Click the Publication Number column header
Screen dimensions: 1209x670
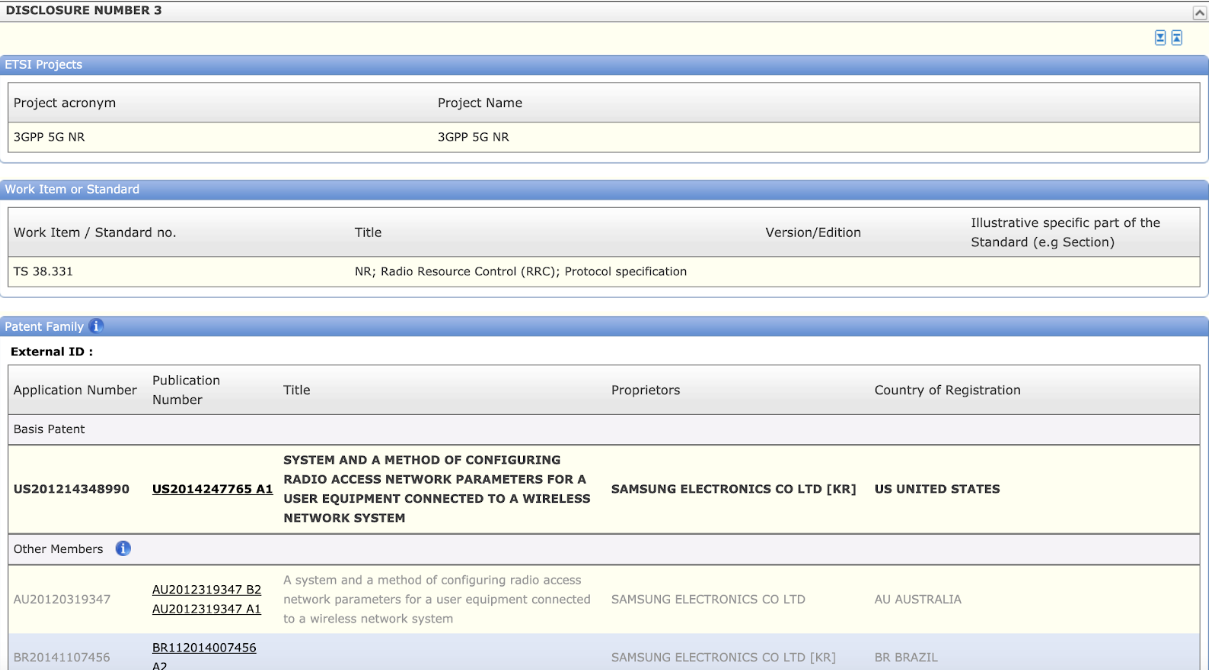[186, 390]
